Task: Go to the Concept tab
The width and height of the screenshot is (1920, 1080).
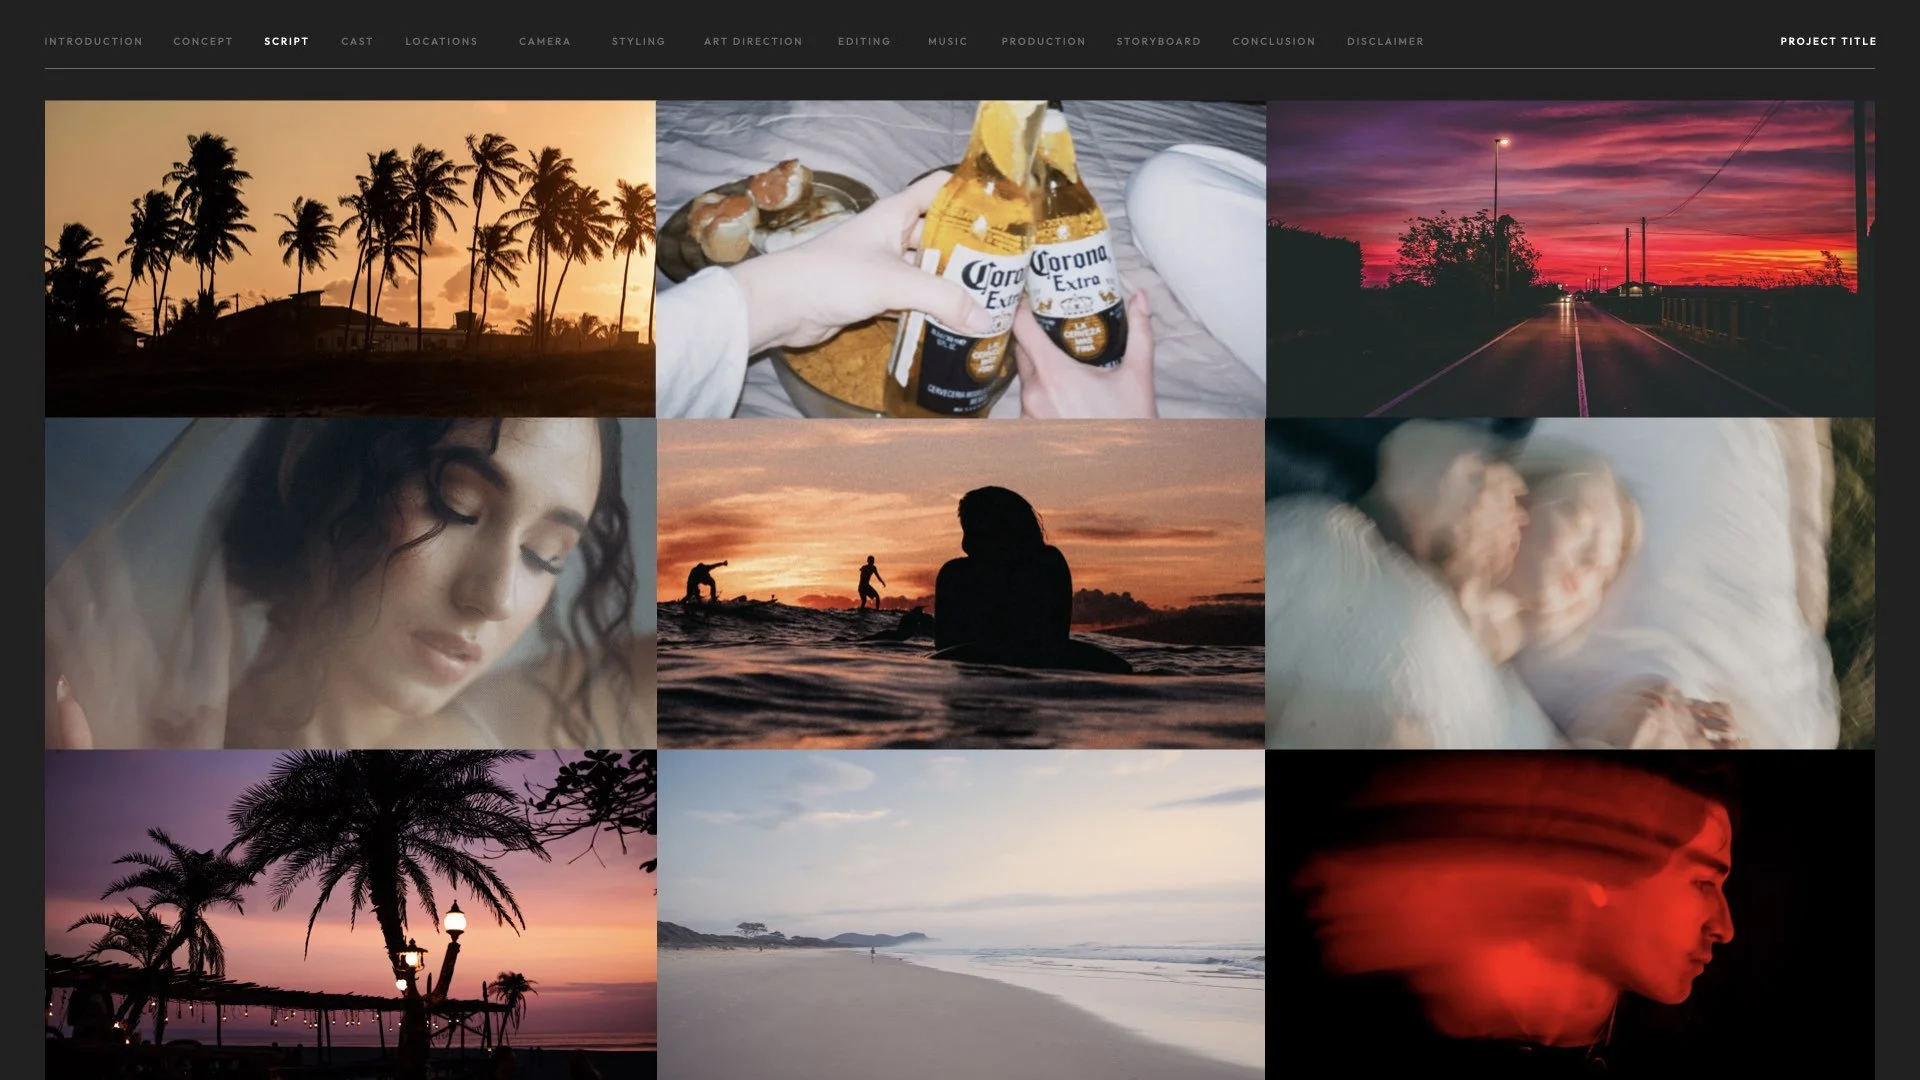Action: coord(203,41)
